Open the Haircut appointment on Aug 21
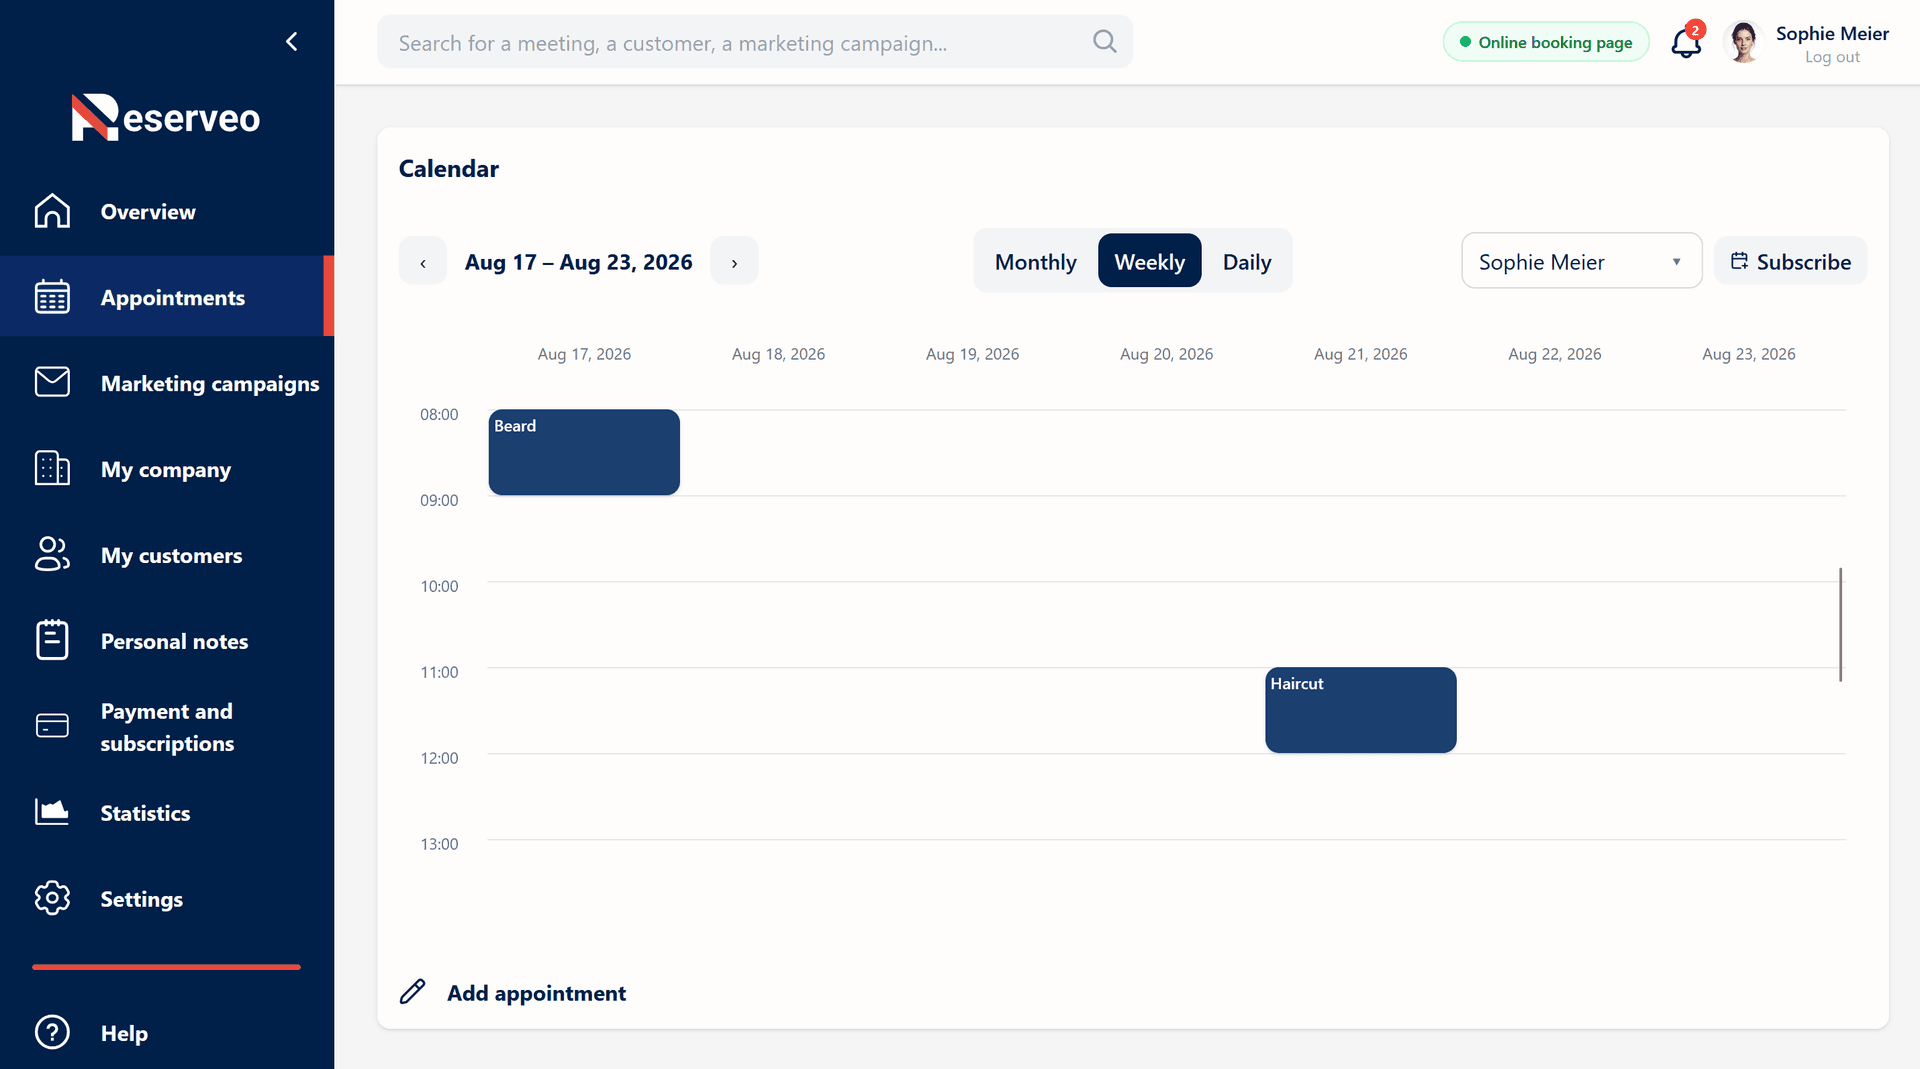This screenshot has height=1069, width=1920. coord(1360,710)
